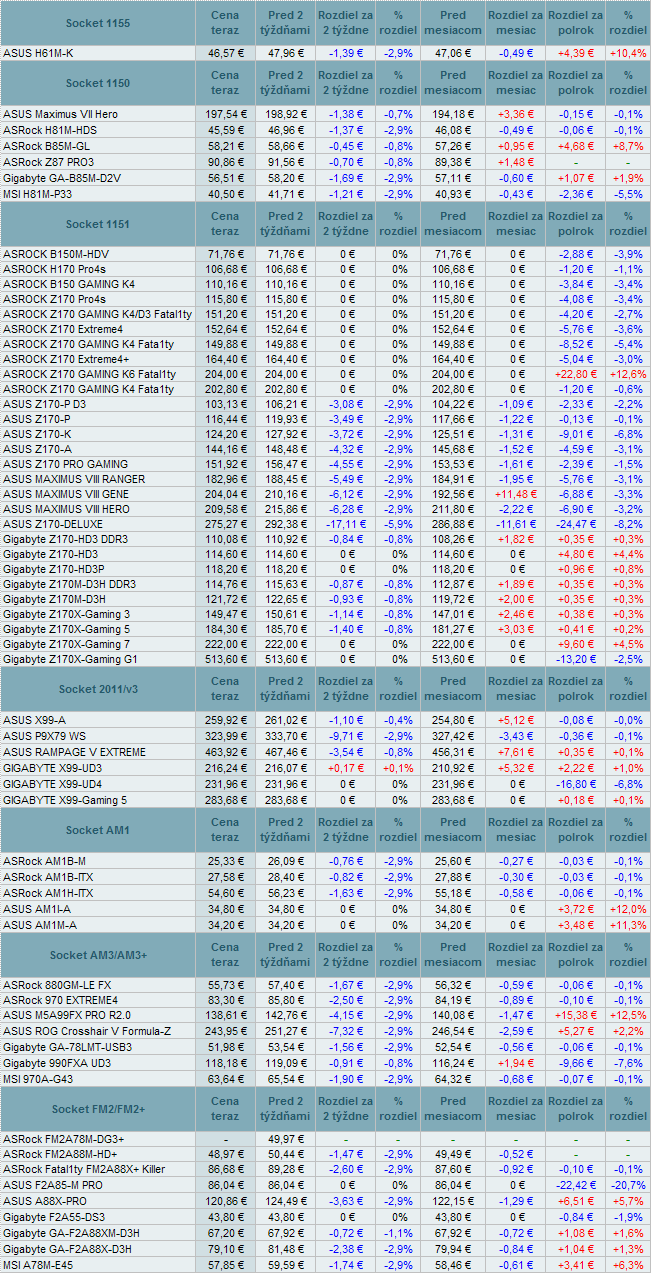Click the ASRock H81M-HDS product name
651x1273 pixels.
(50, 130)
